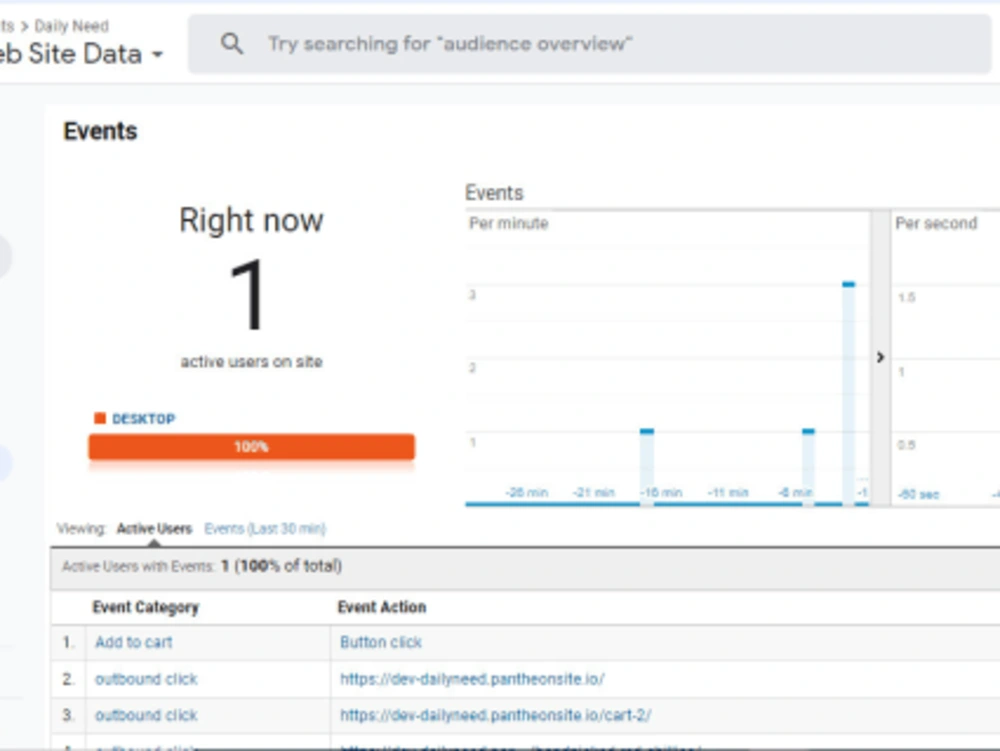1000x751 pixels.
Task: Click the bar at -6 min
Action: pos(808,467)
